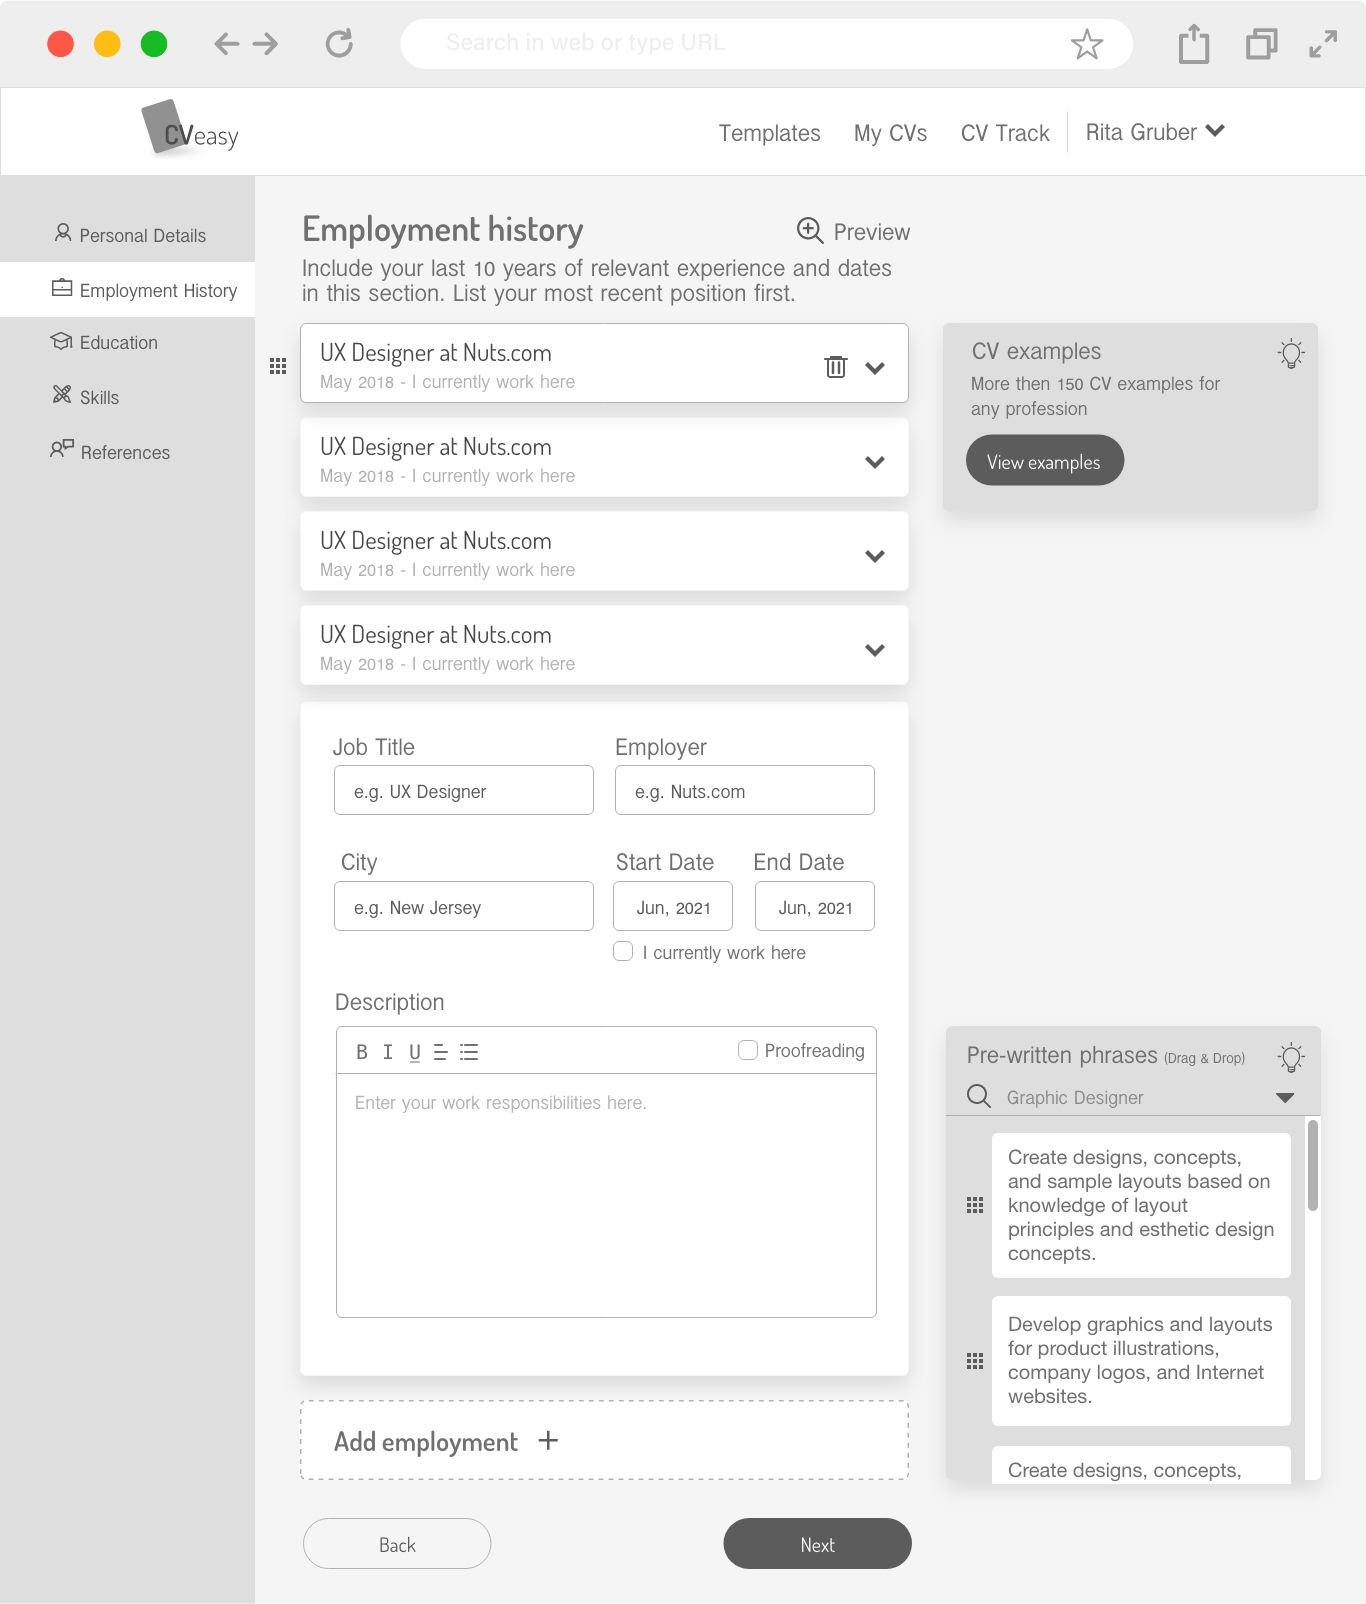Viewport: 1366px width, 1604px height.
Task: Insert bulleted list in Description editor
Action: [x=469, y=1052]
